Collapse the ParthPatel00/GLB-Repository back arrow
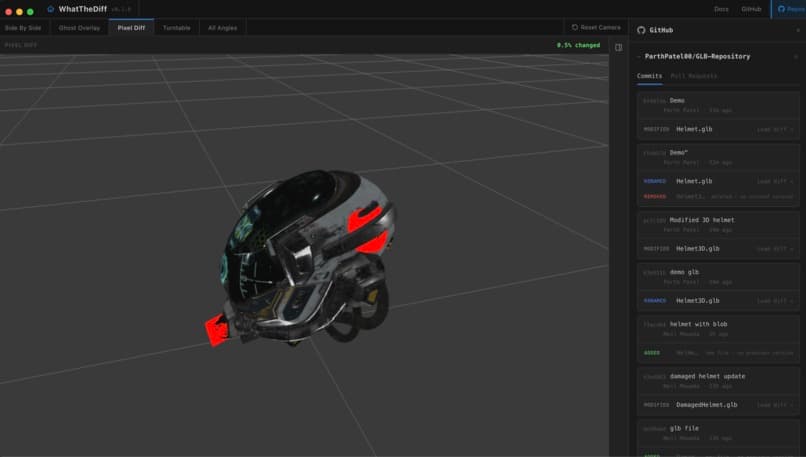This screenshot has height=457, width=806. pyautogui.click(x=639, y=57)
